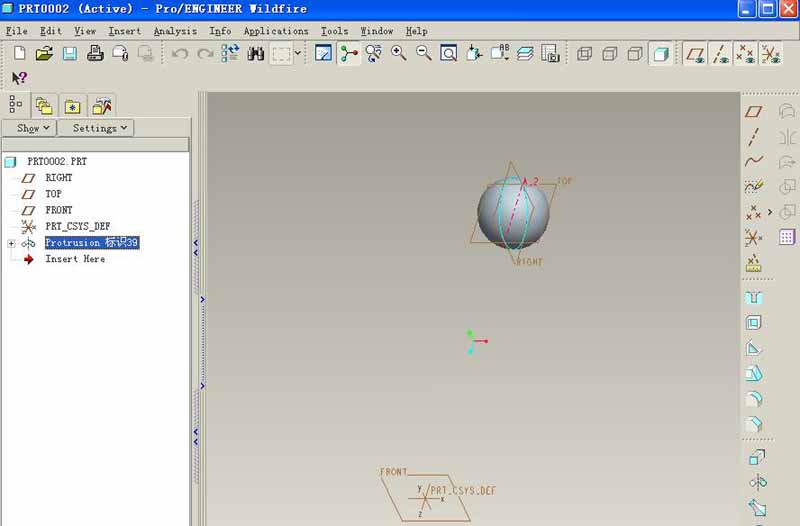The image size is (800, 526).
Task: Select the Chamfer tool
Action: 754,423
